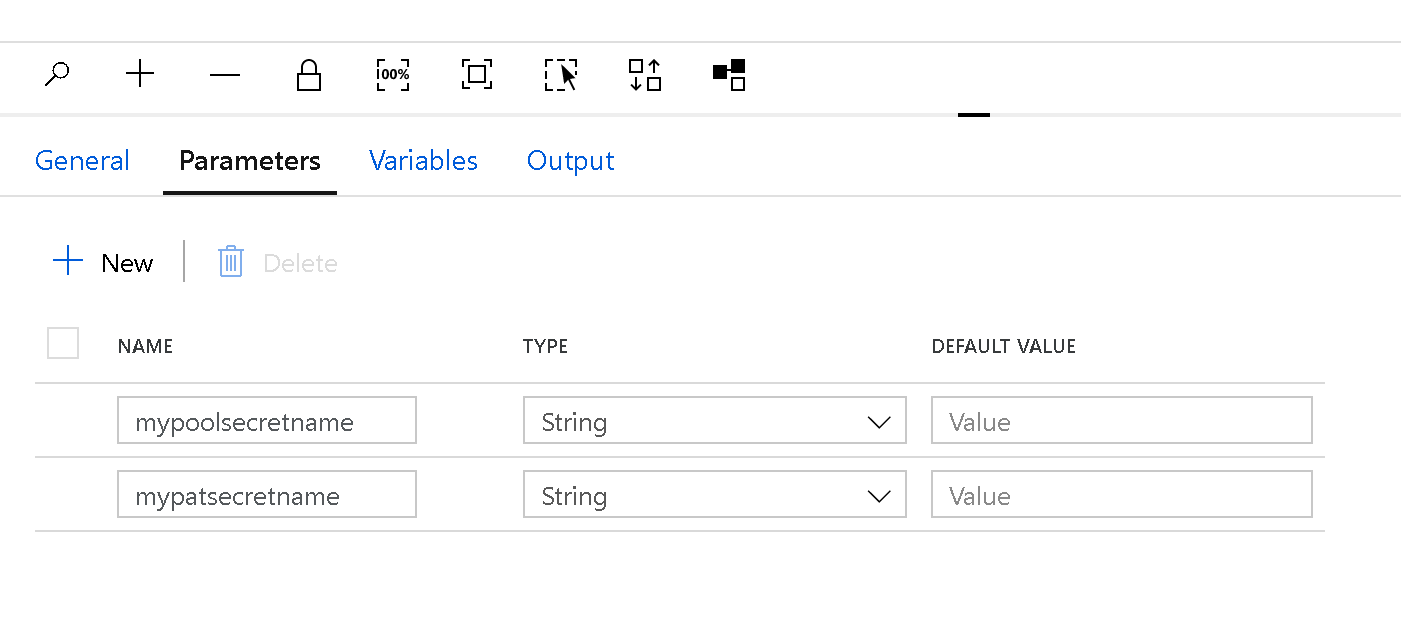Reset zoom to 100 percent

click(x=392, y=74)
